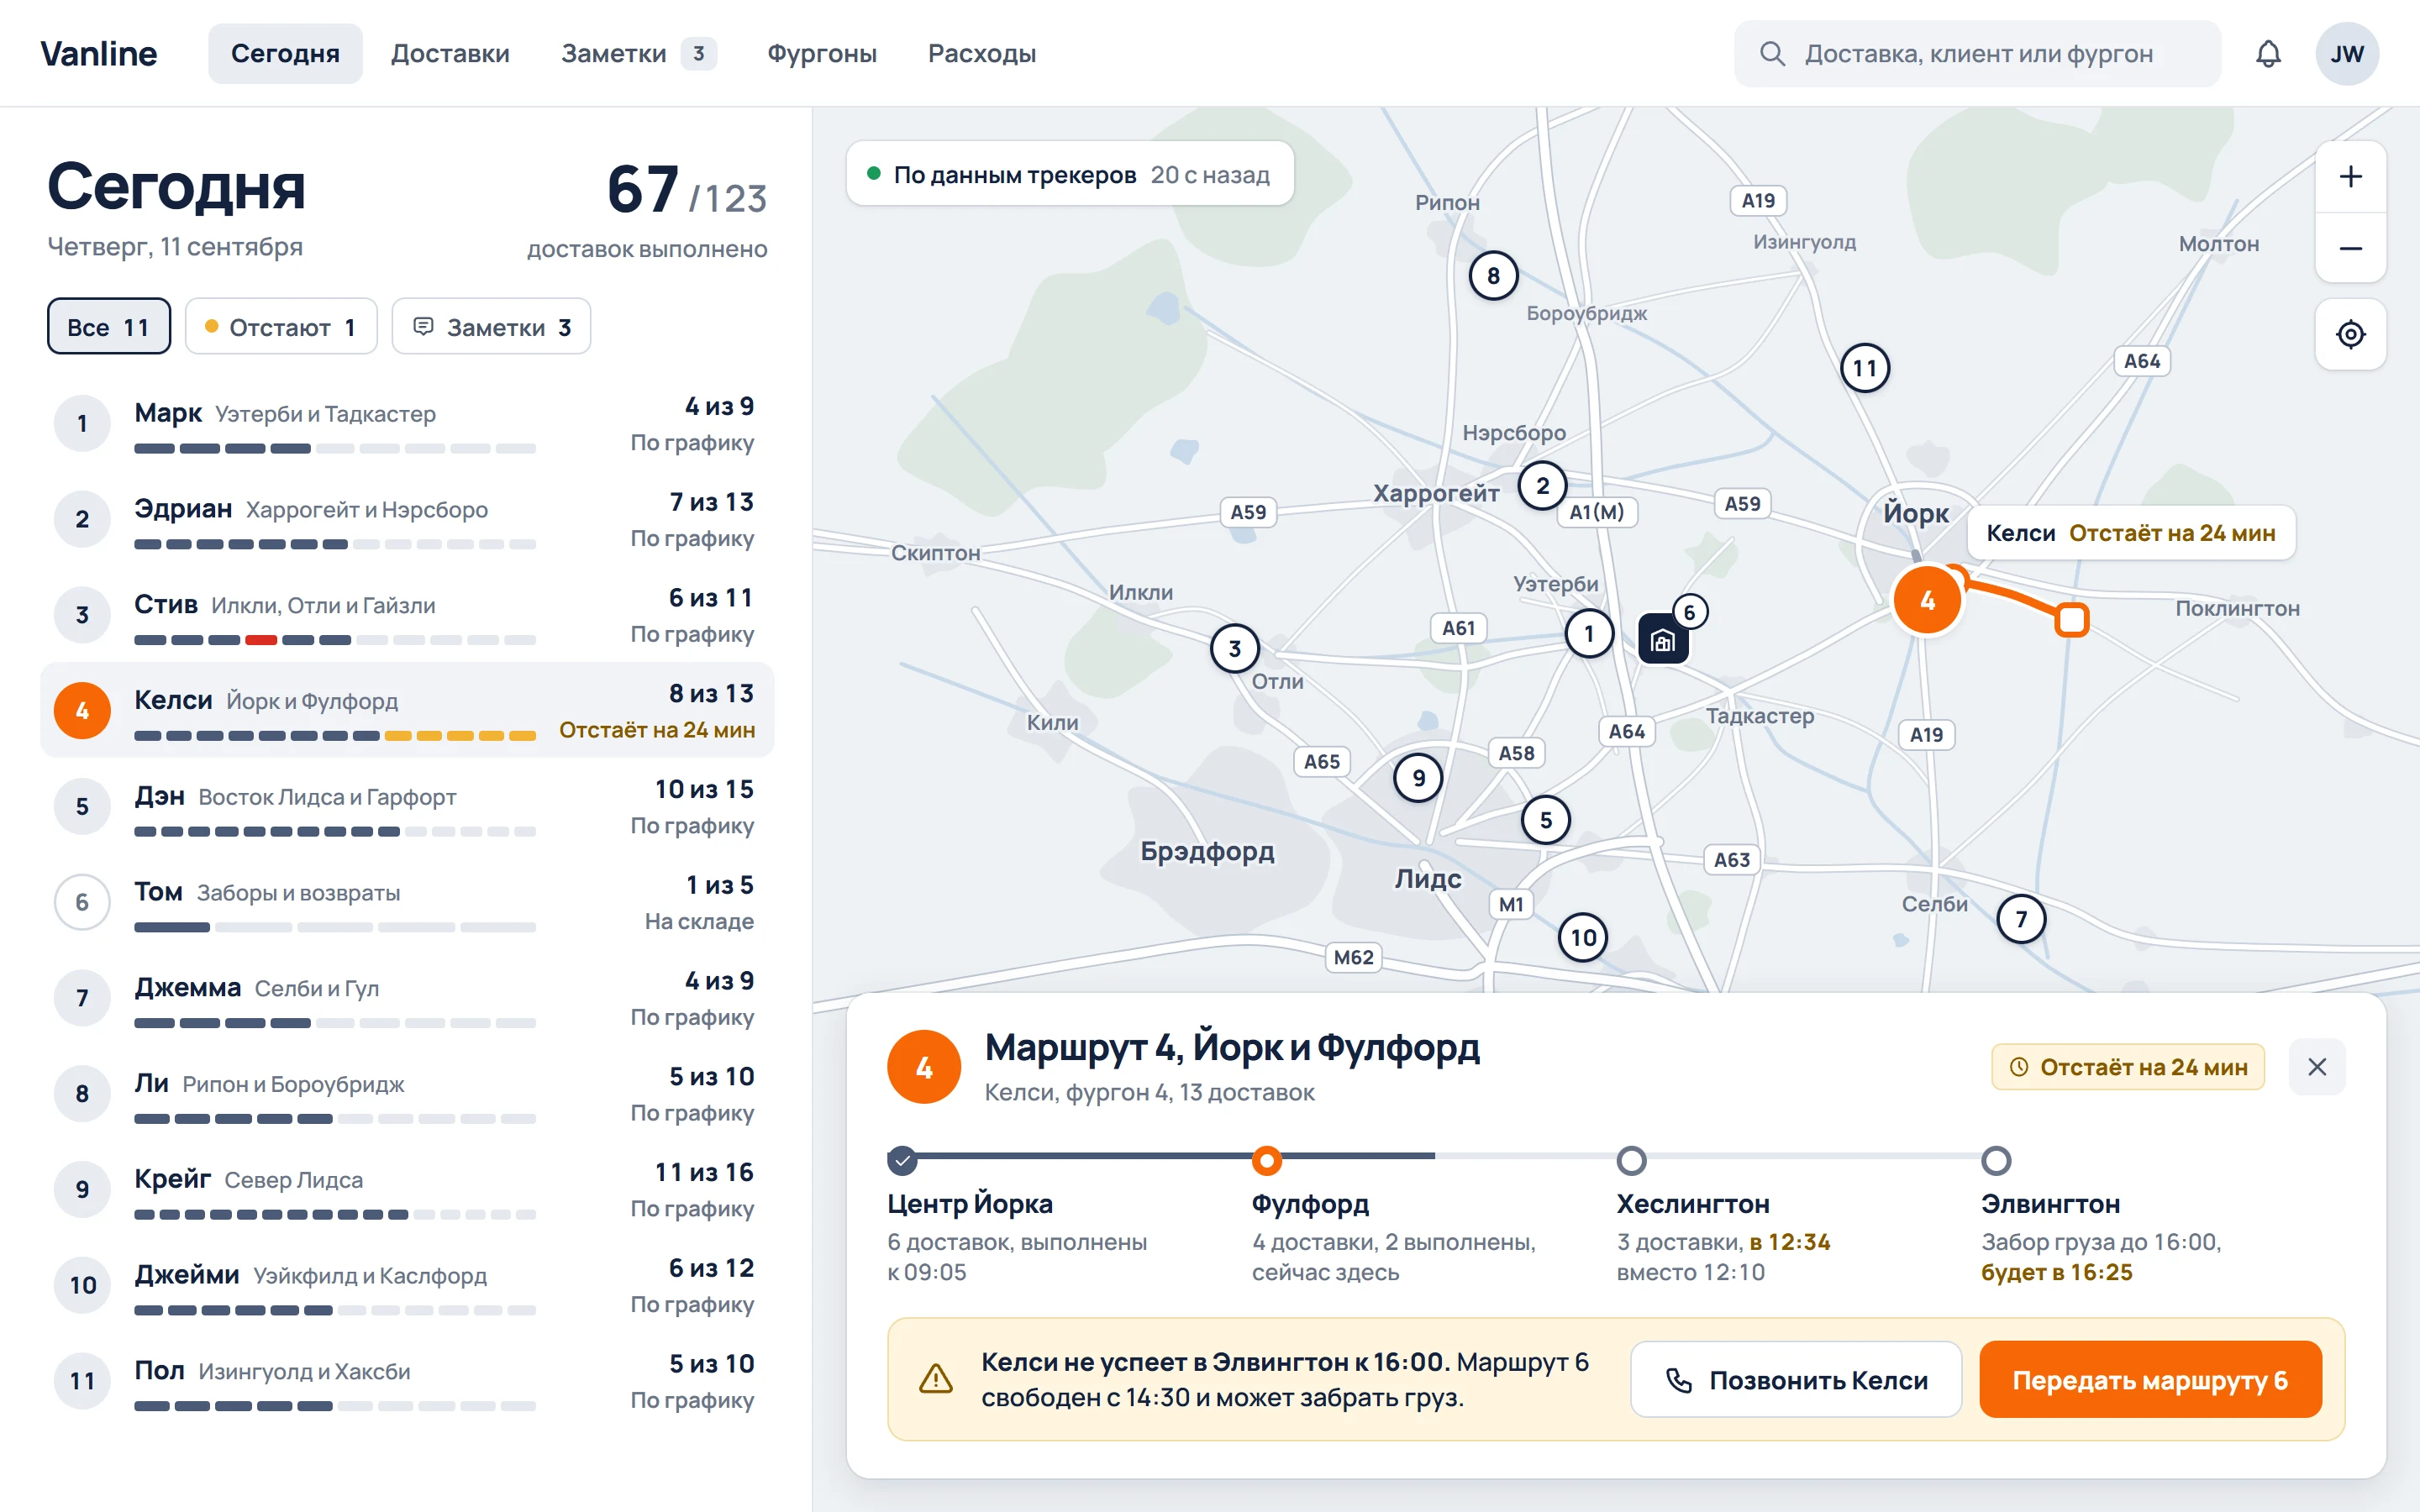Open the Расходы tab
The height and width of the screenshot is (1512, 2420).
click(982, 54)
